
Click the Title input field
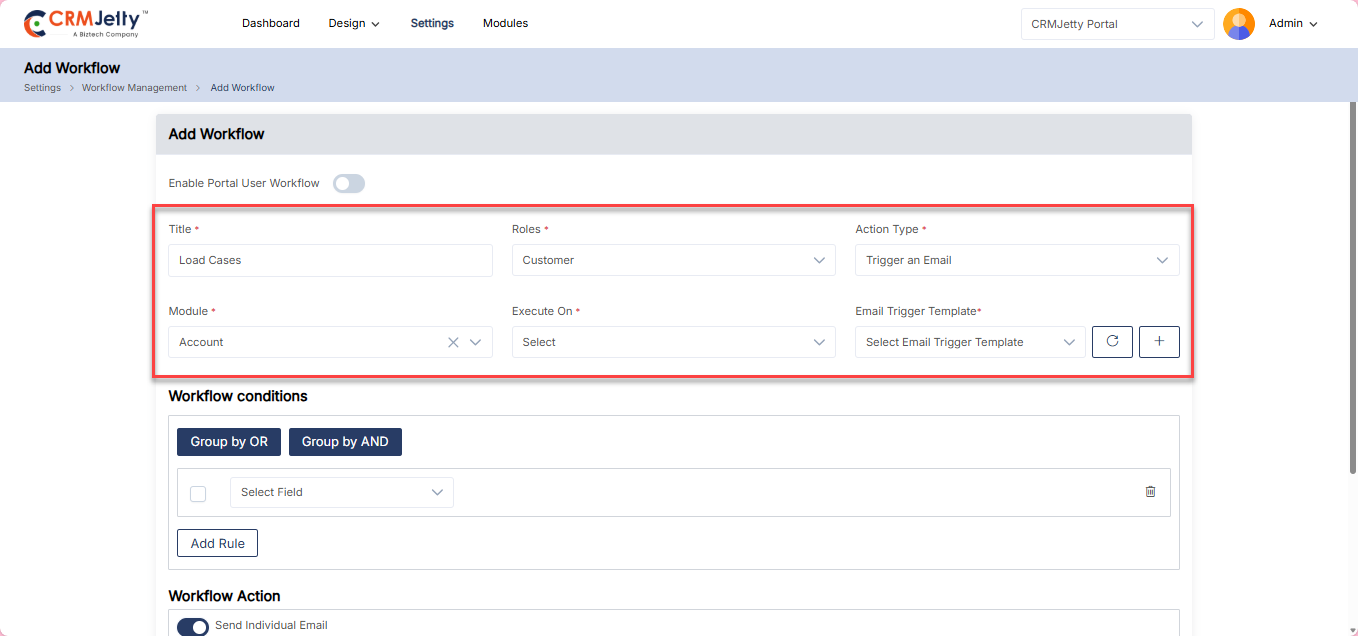(330, 260)
